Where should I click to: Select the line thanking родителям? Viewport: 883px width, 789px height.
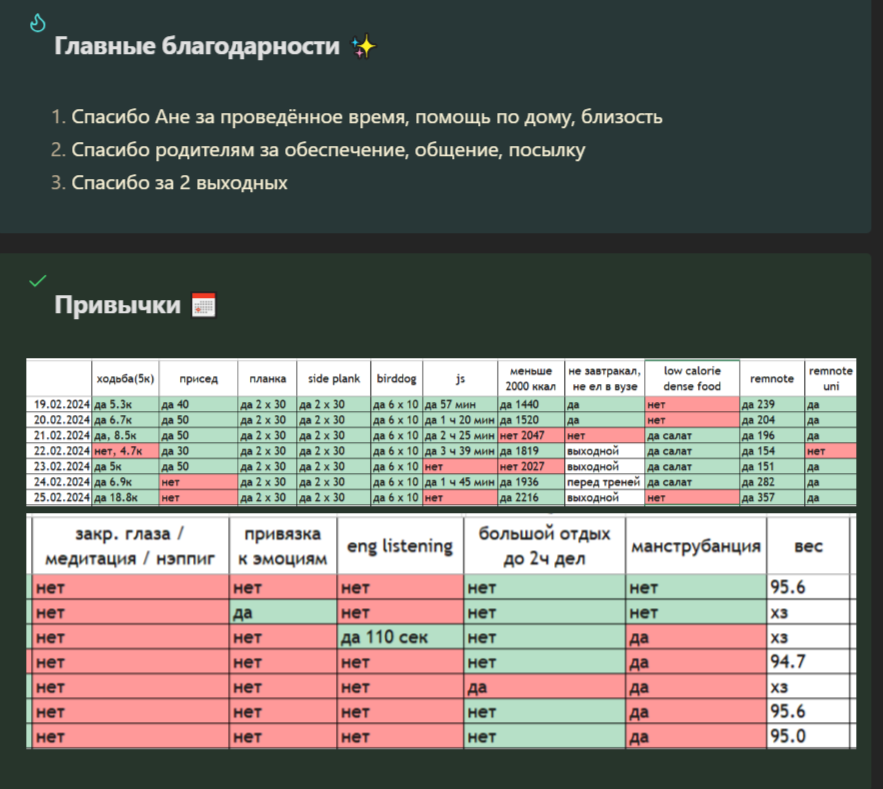pyautogui.click(x=328, y=150)
